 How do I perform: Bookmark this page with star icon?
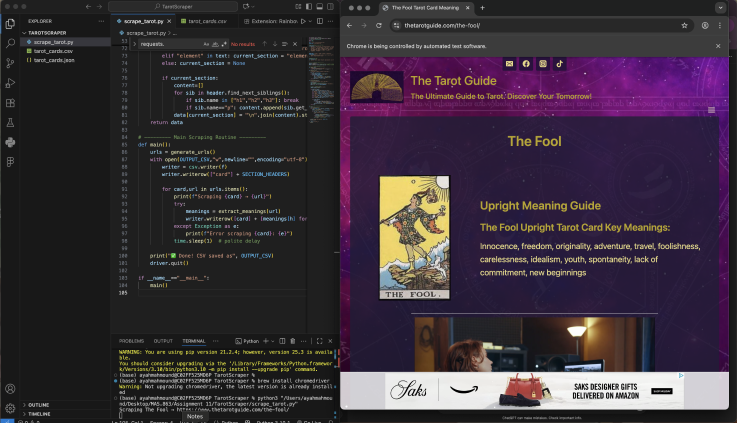[685, 25]
